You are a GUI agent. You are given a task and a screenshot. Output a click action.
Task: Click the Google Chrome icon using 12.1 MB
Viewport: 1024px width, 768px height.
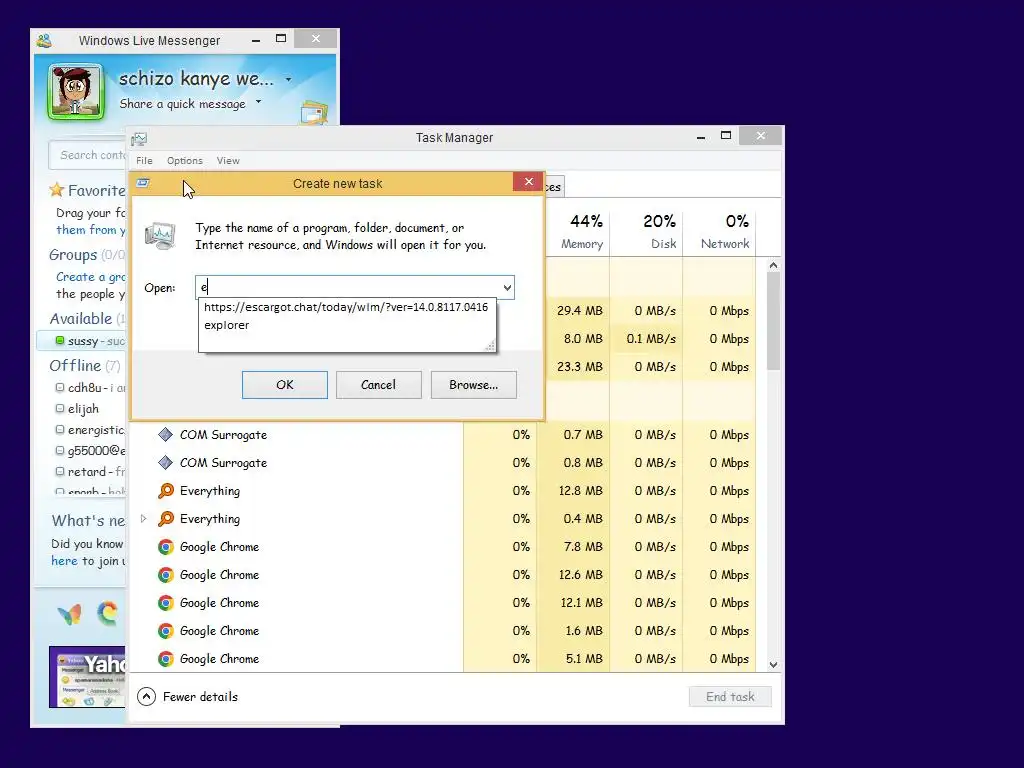tap(166, 603)
